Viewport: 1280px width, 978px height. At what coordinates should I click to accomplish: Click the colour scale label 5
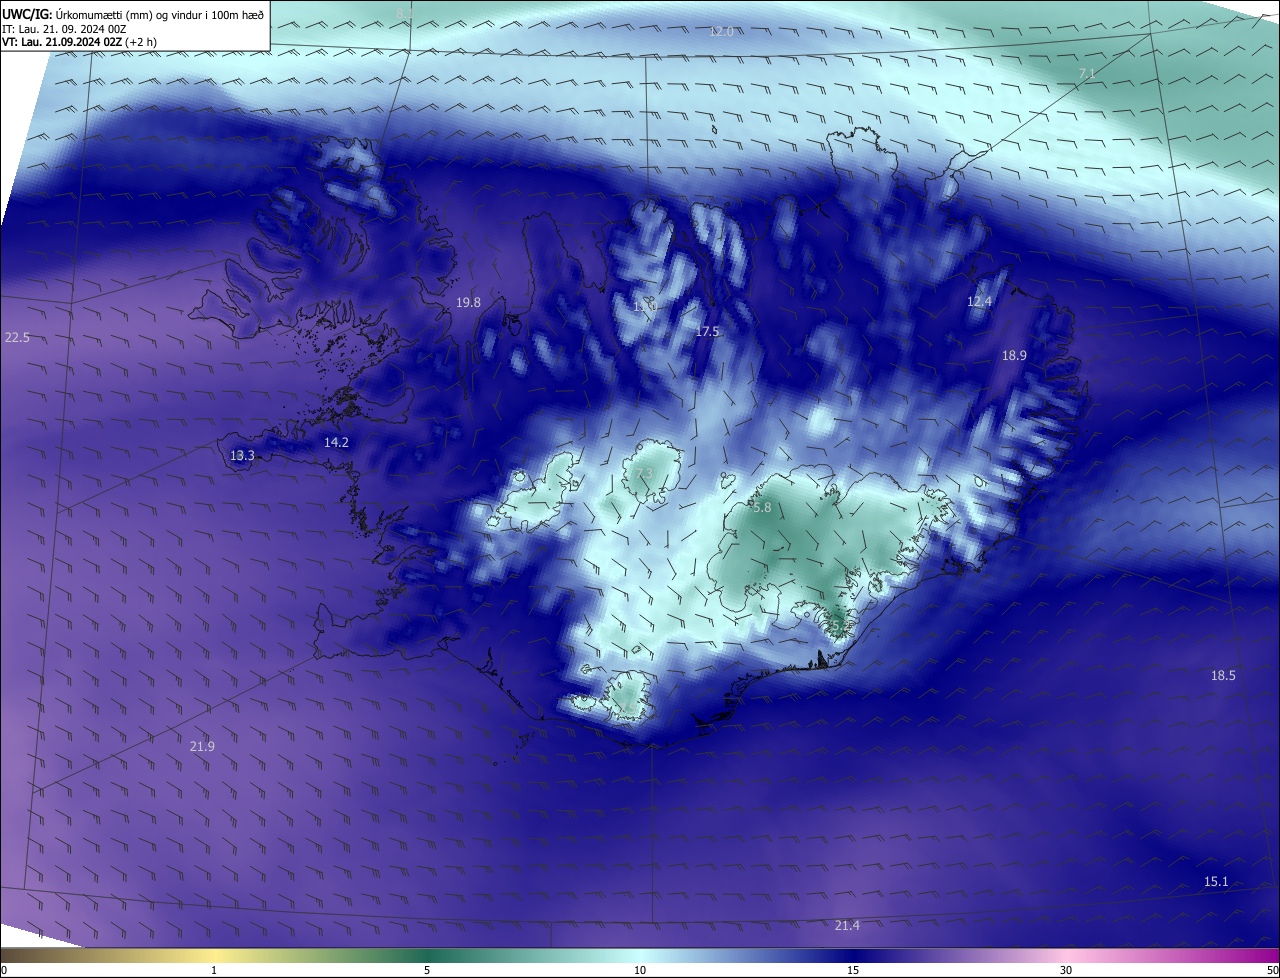tap(427, 970)
